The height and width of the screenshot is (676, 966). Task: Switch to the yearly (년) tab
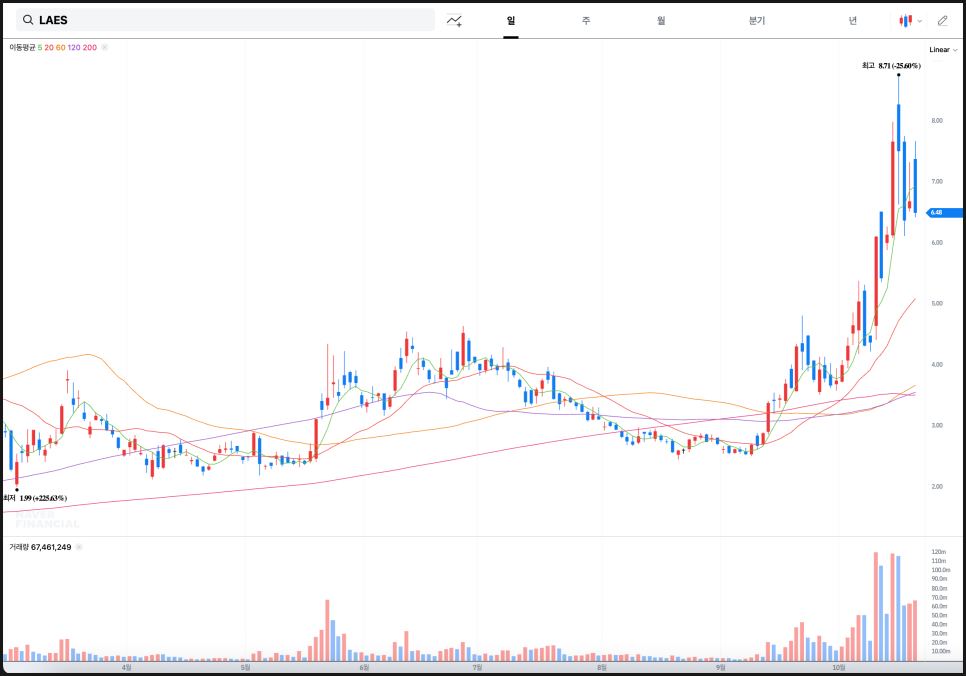pos(852,20)
